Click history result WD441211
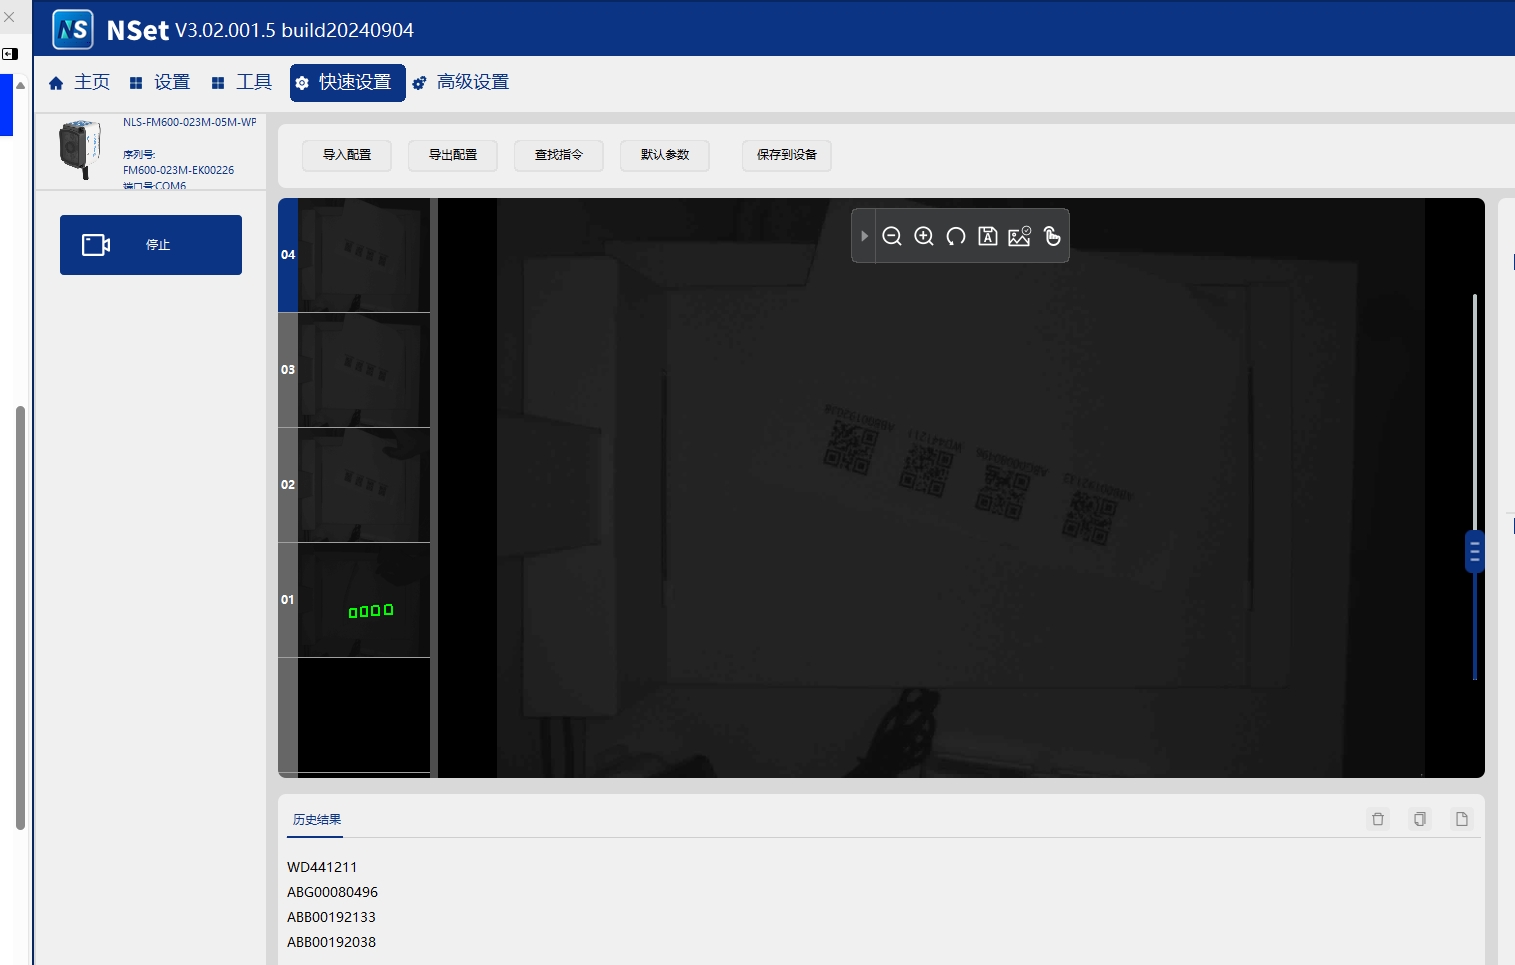Viewport: 1515px width, 965px height. 322,867
